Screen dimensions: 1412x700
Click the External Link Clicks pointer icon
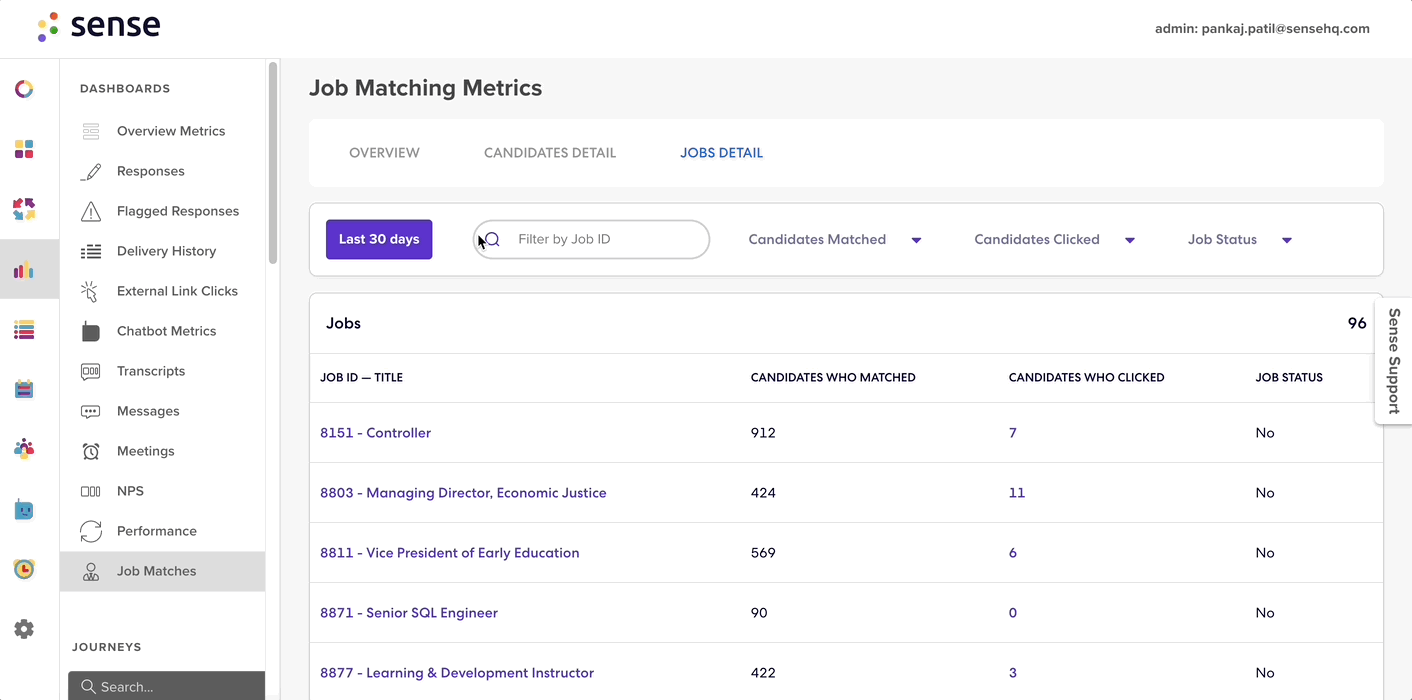pos(90,291)
